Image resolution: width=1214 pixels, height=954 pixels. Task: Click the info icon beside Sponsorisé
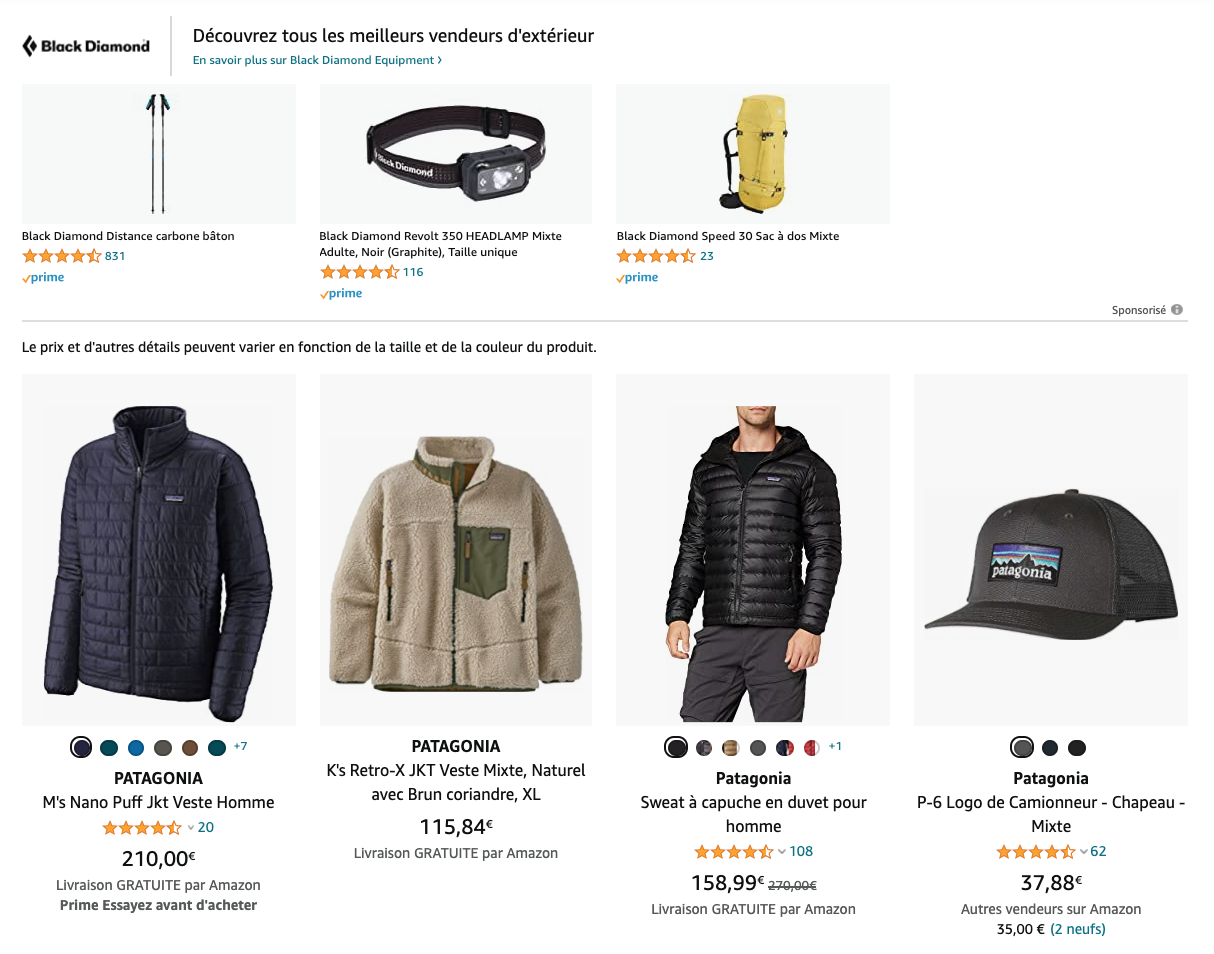[x=1177, y=310]
